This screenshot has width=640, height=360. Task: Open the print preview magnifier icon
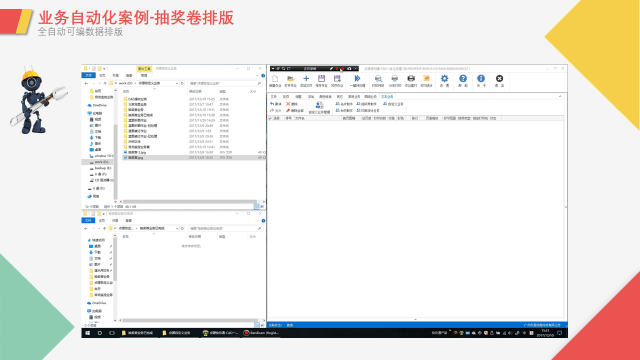pos(378,79)
